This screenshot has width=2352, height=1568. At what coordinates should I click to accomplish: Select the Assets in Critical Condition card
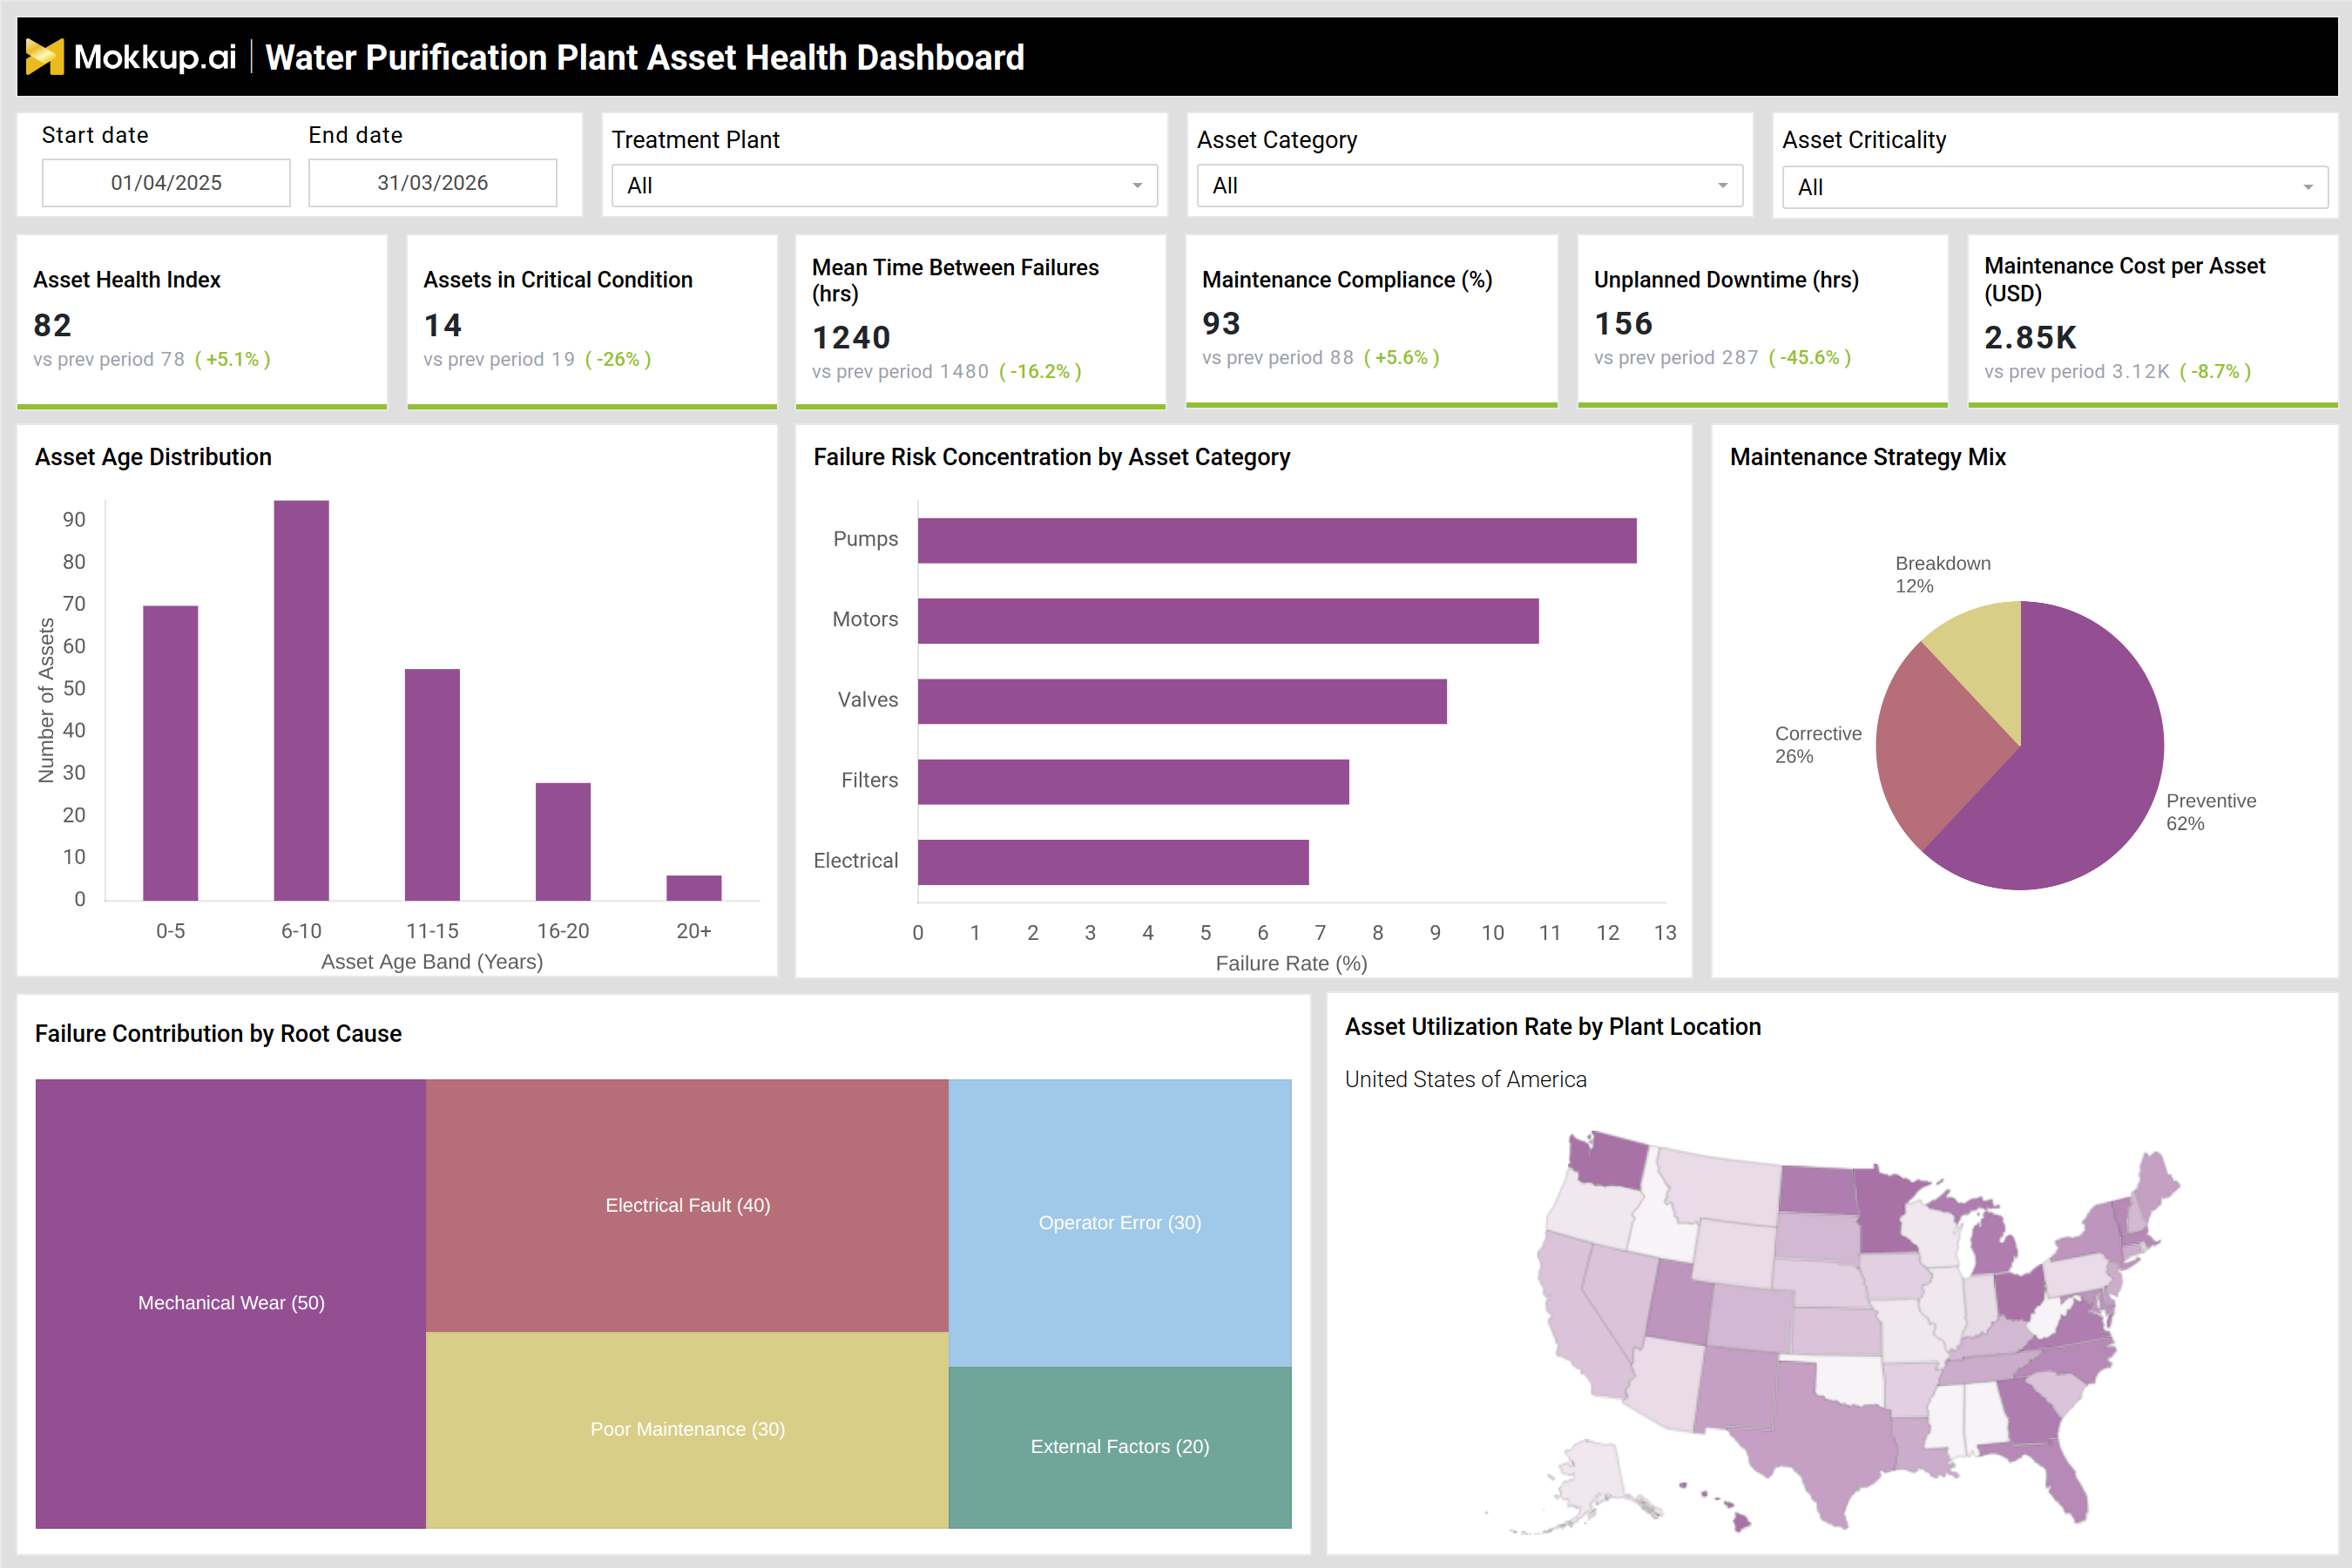pyautogui.click(x=592, y=322)
